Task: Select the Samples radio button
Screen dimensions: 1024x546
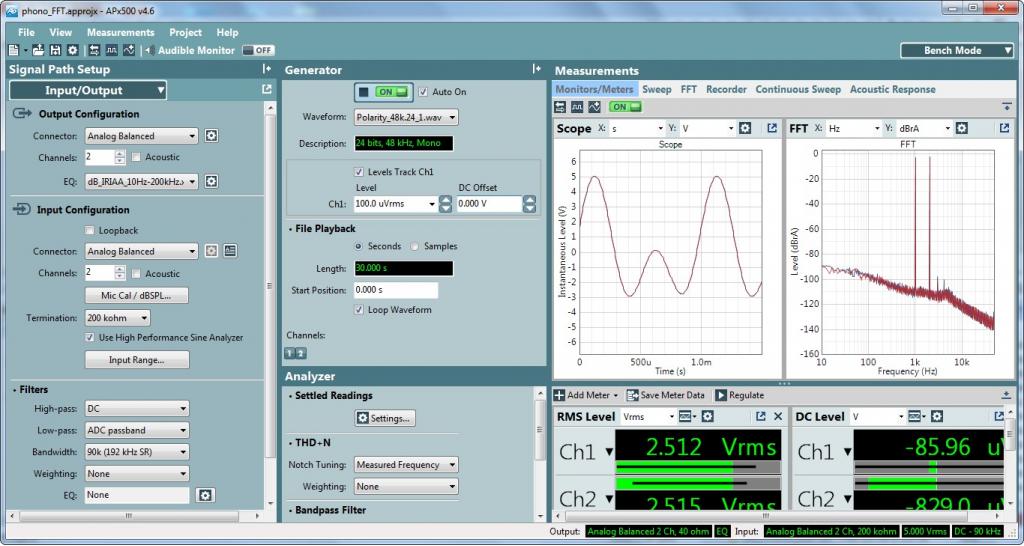Action: tap(416, 246)
